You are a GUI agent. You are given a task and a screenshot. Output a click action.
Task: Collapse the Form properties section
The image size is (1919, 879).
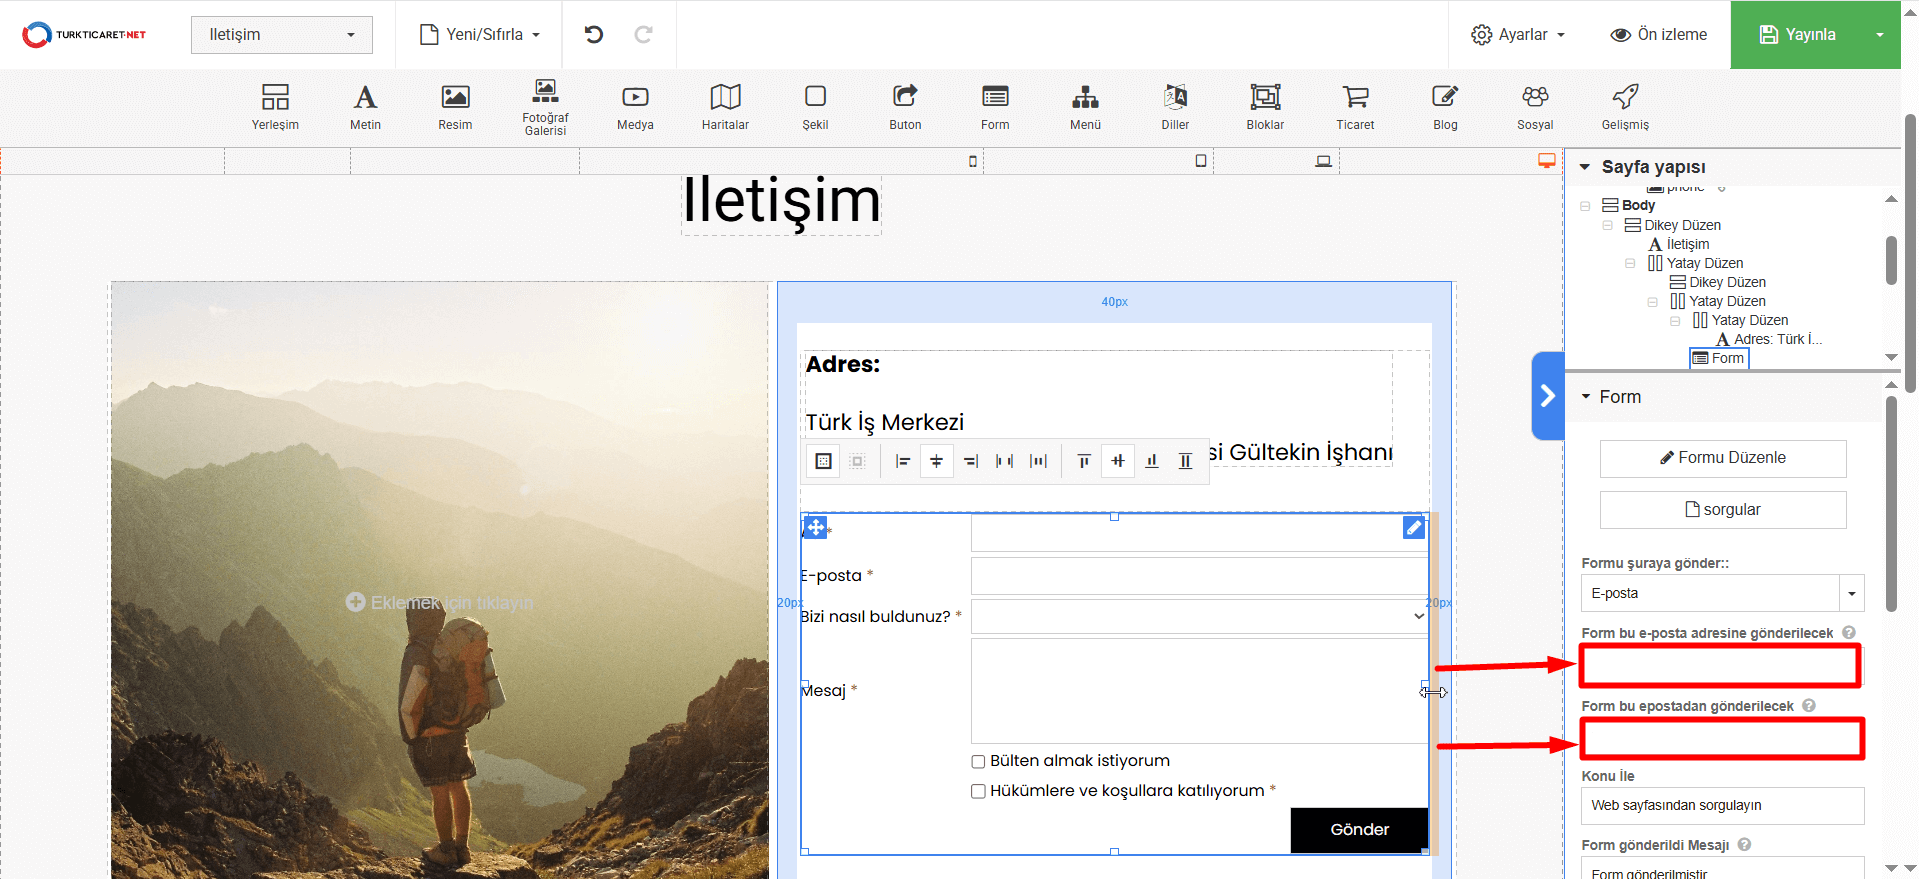(1585, 397)
